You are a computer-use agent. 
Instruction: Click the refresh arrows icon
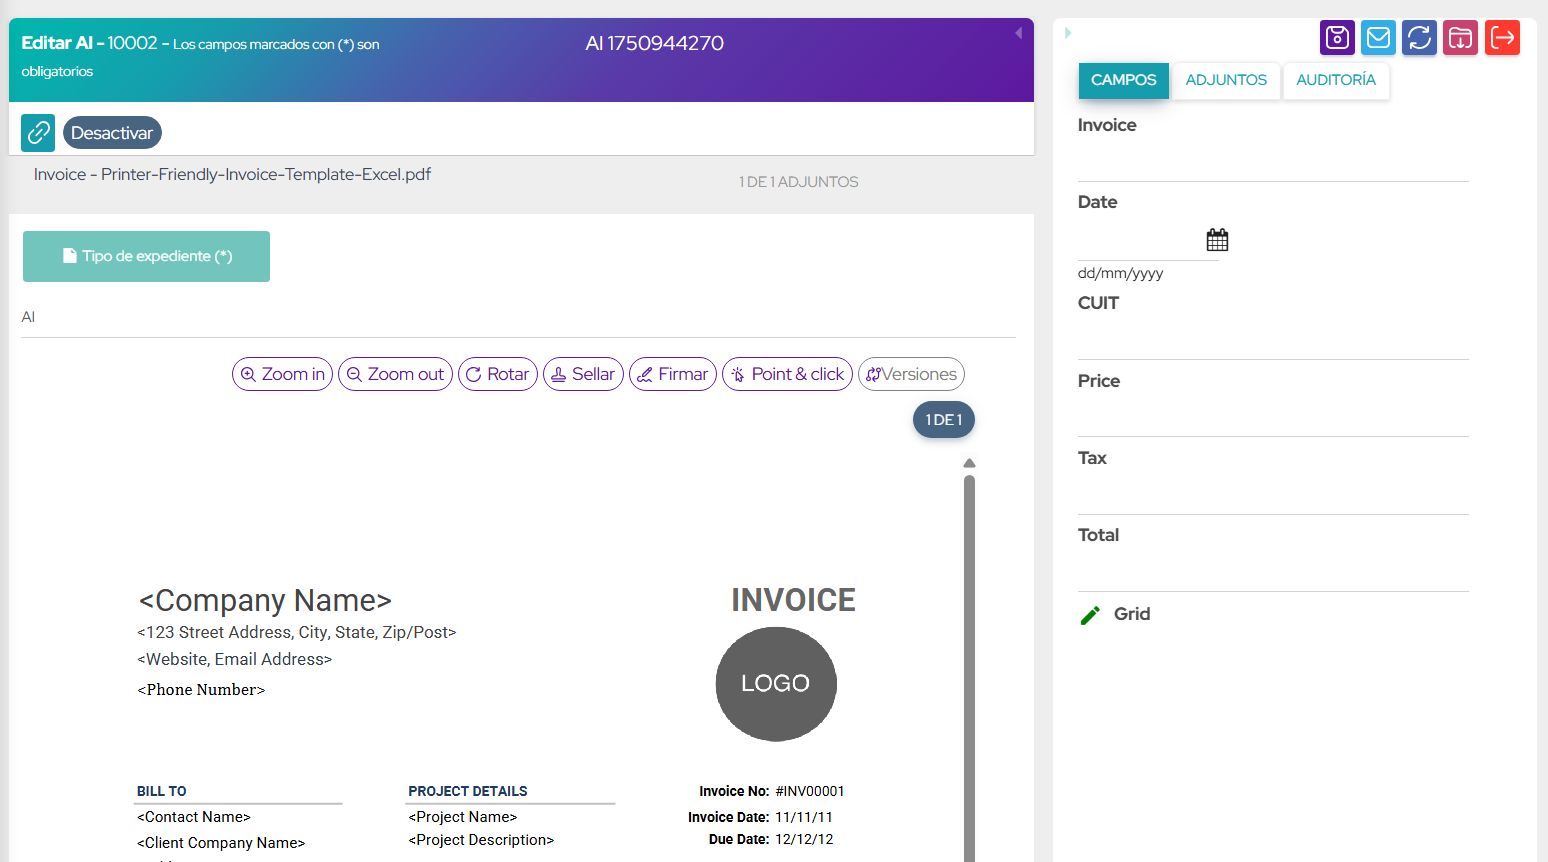pyautogui.click(x=1419, y=38)
